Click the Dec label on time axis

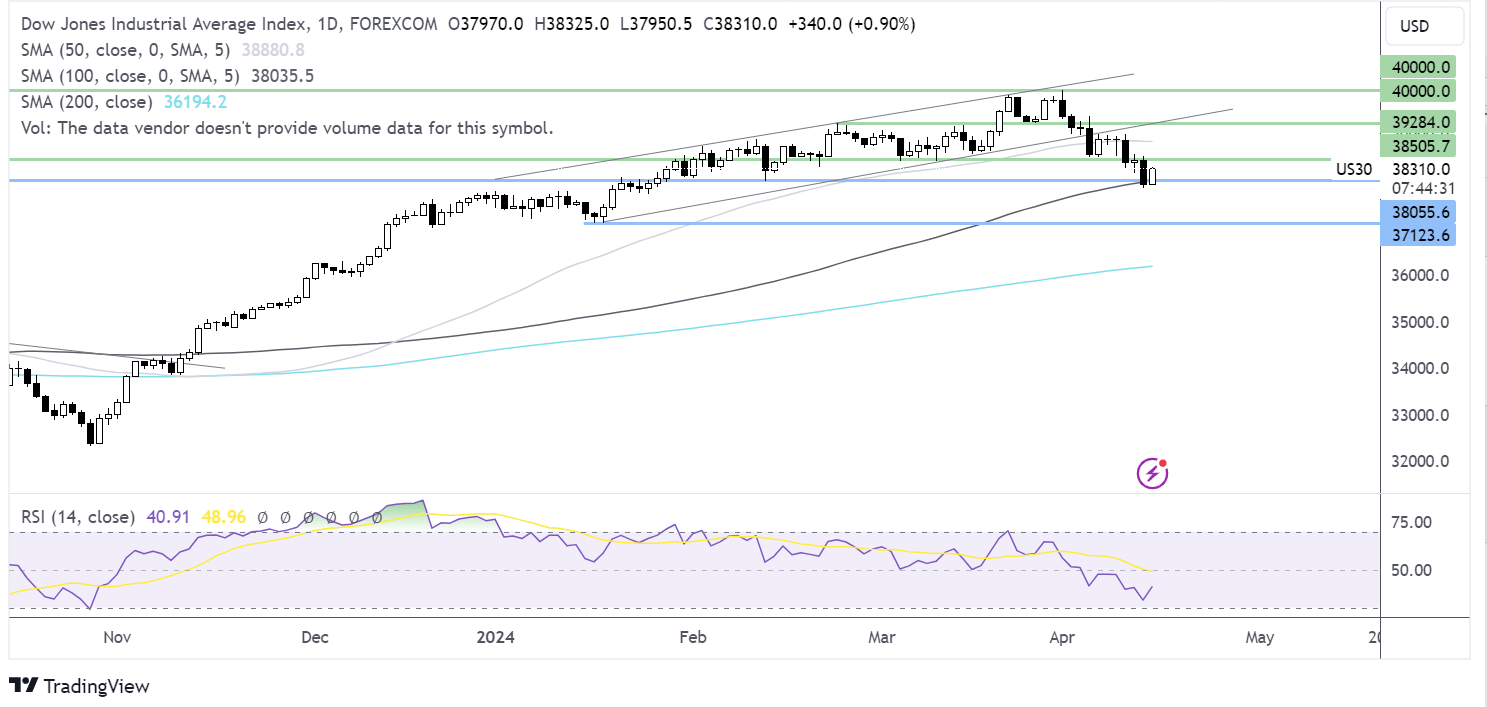click(315, 637)
